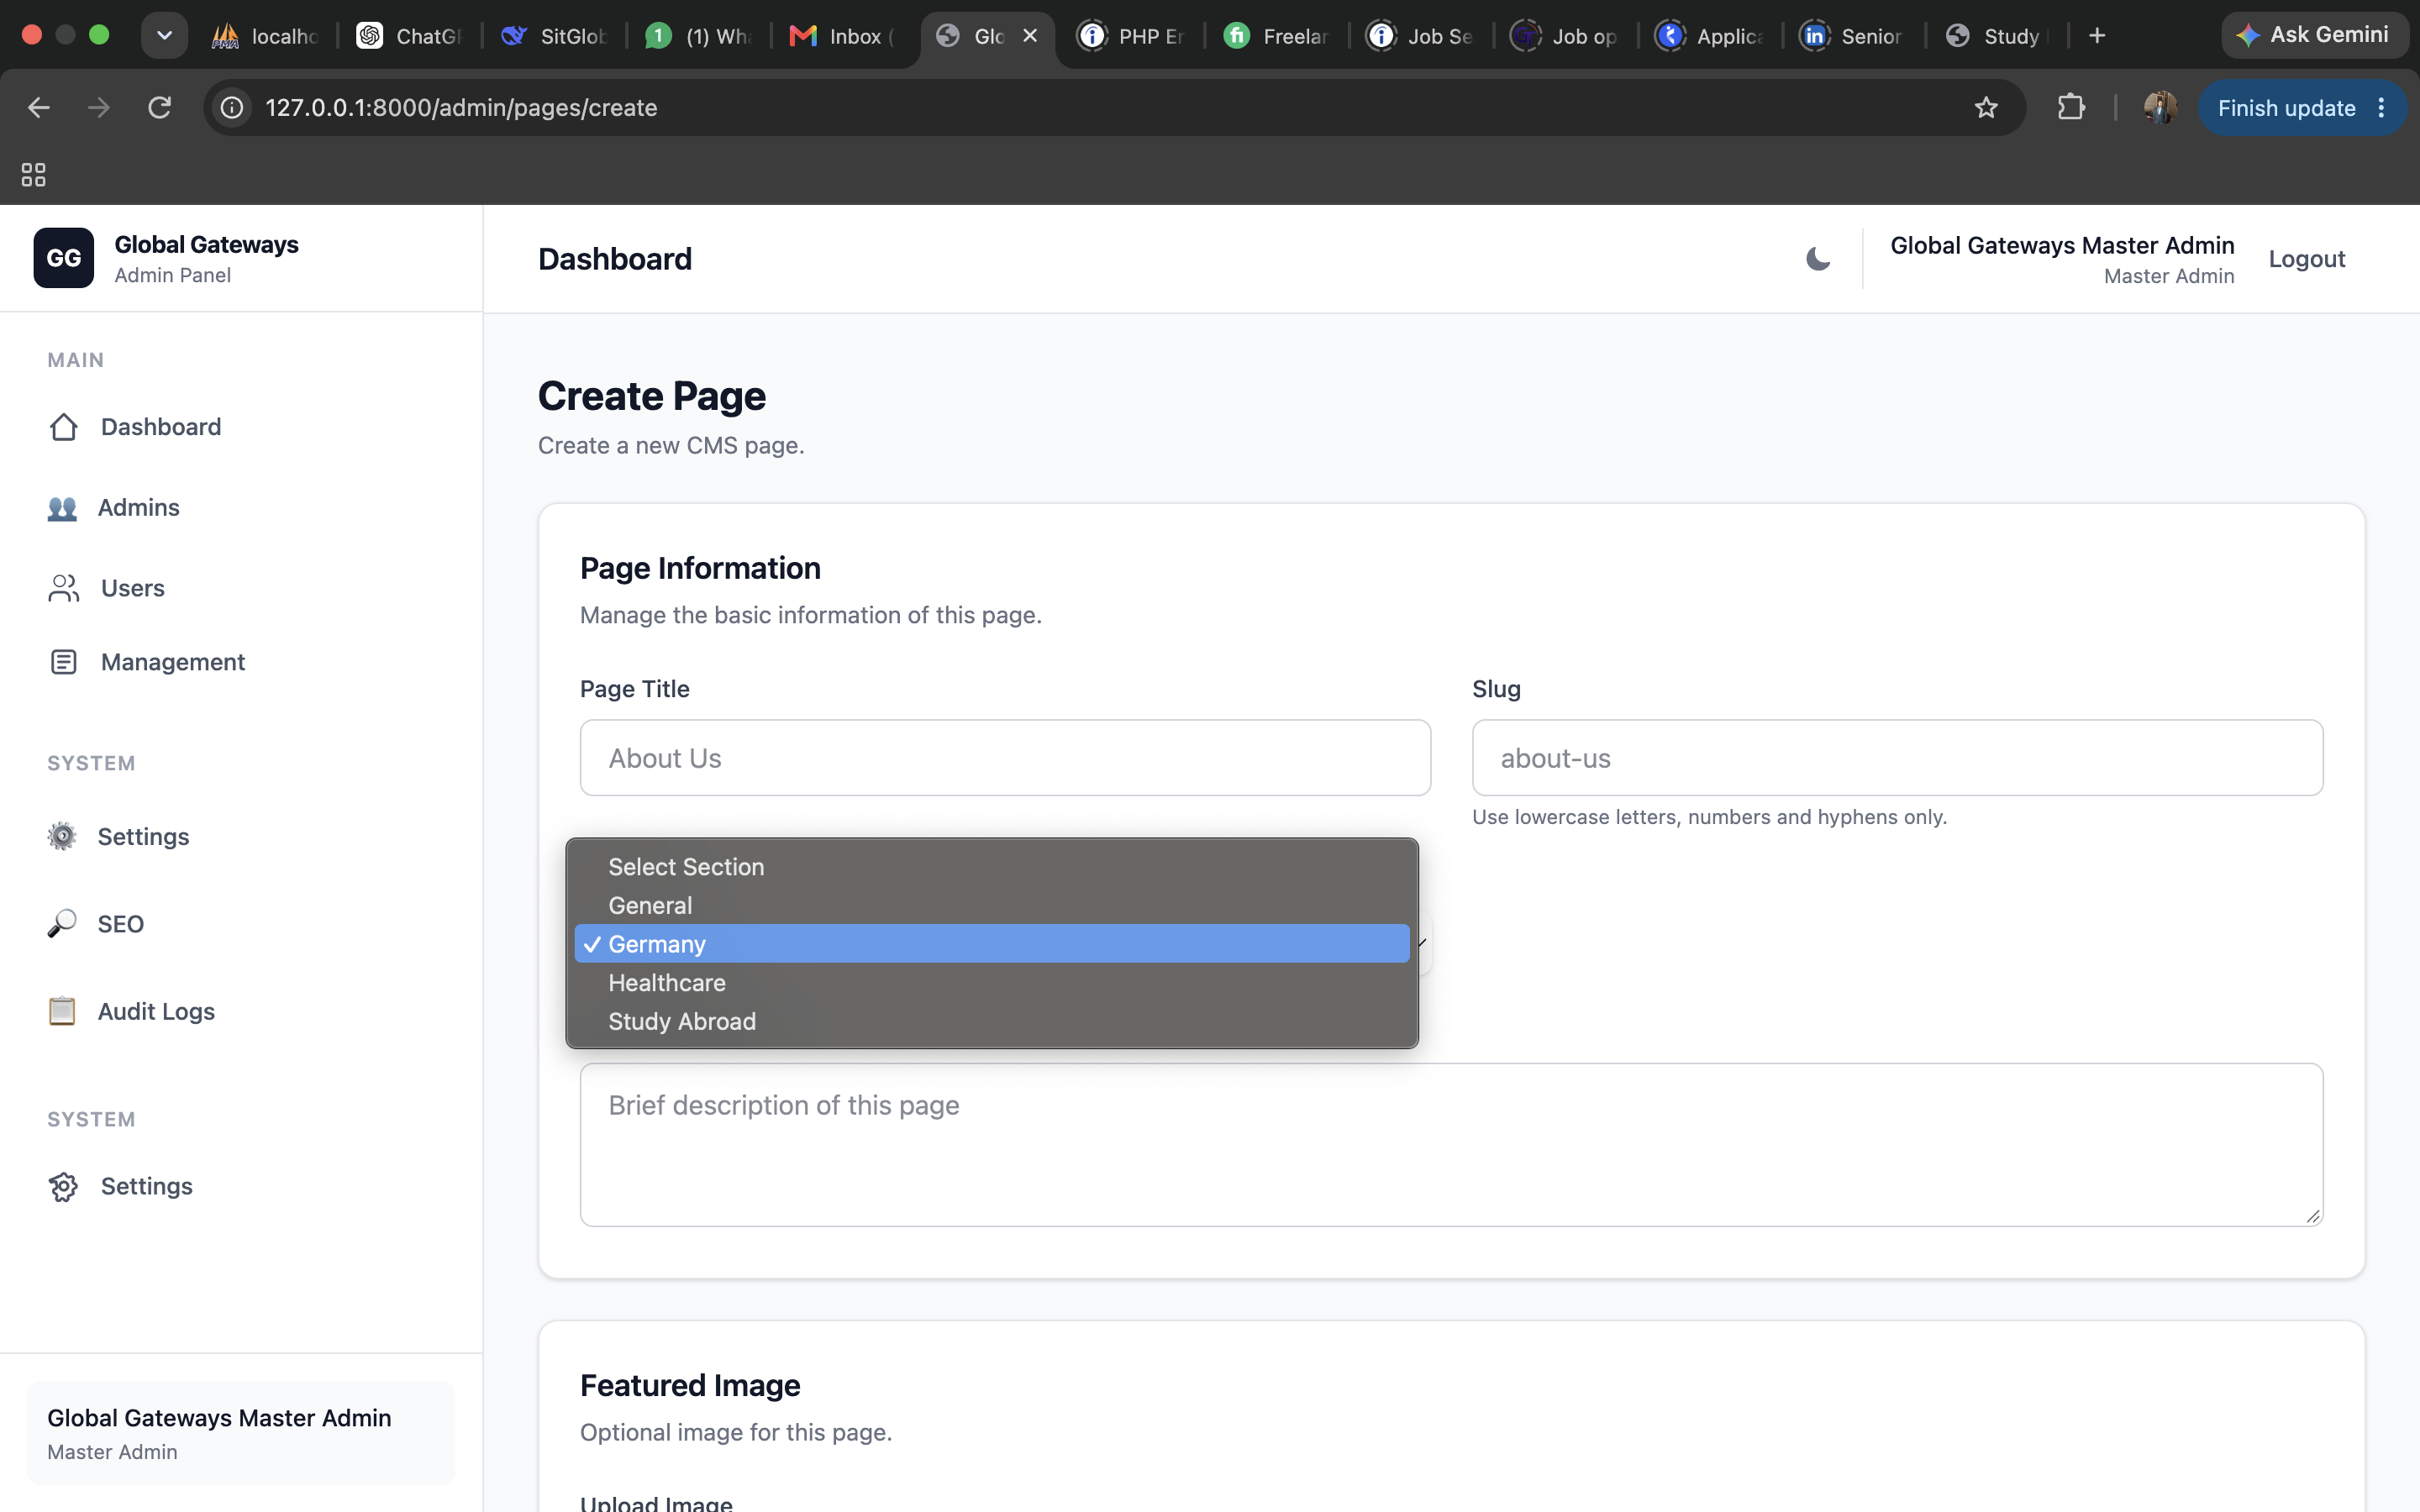Select the General option in the dropdown
The image size is (2420, 1512).
992,905
